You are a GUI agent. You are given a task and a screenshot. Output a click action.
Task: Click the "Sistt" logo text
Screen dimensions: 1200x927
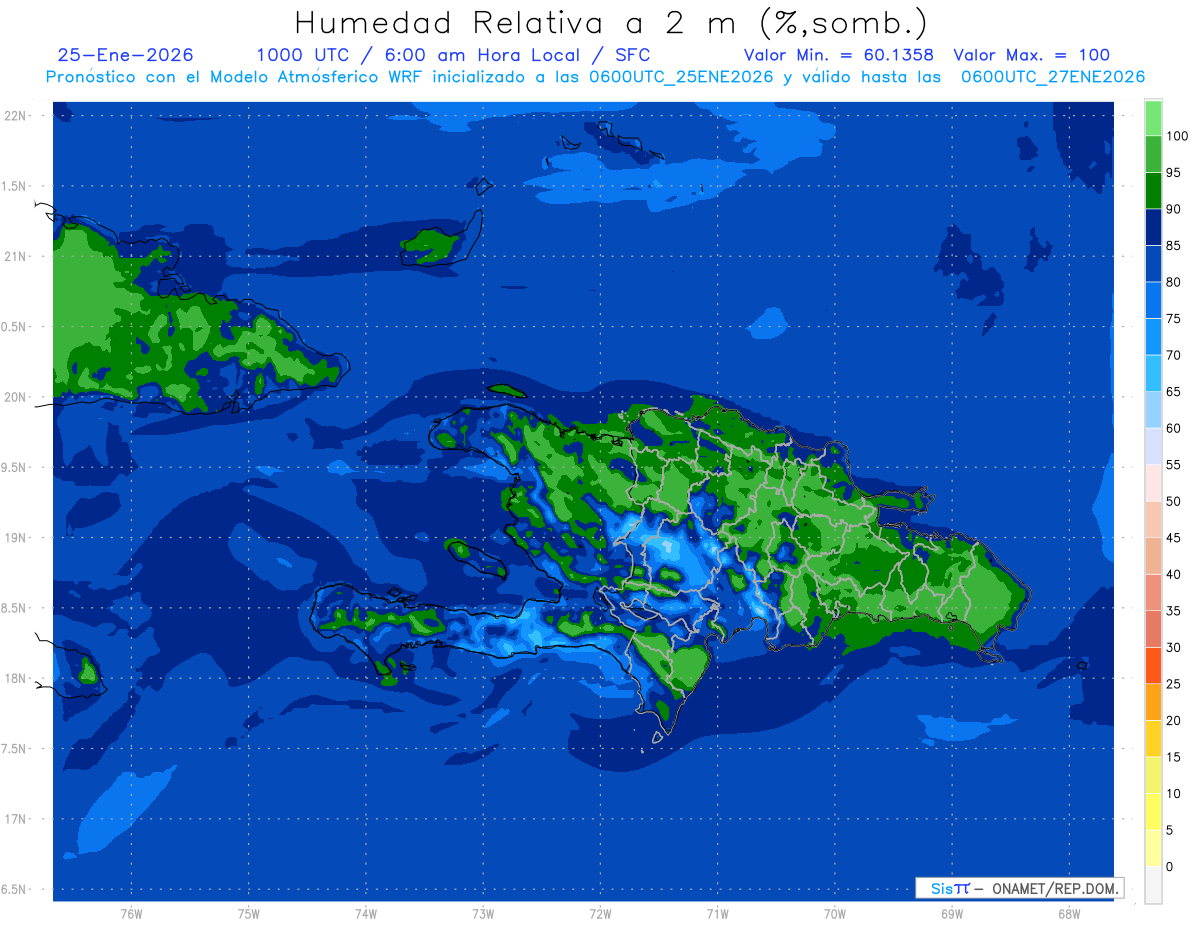[x=949, y=888]
